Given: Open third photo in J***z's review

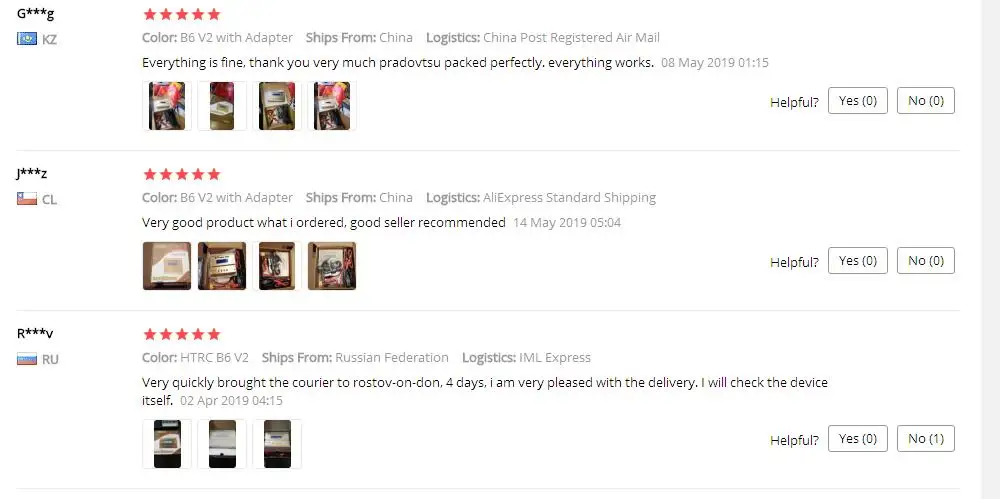Looking at the screenshot, I should [x=277, y=266].
